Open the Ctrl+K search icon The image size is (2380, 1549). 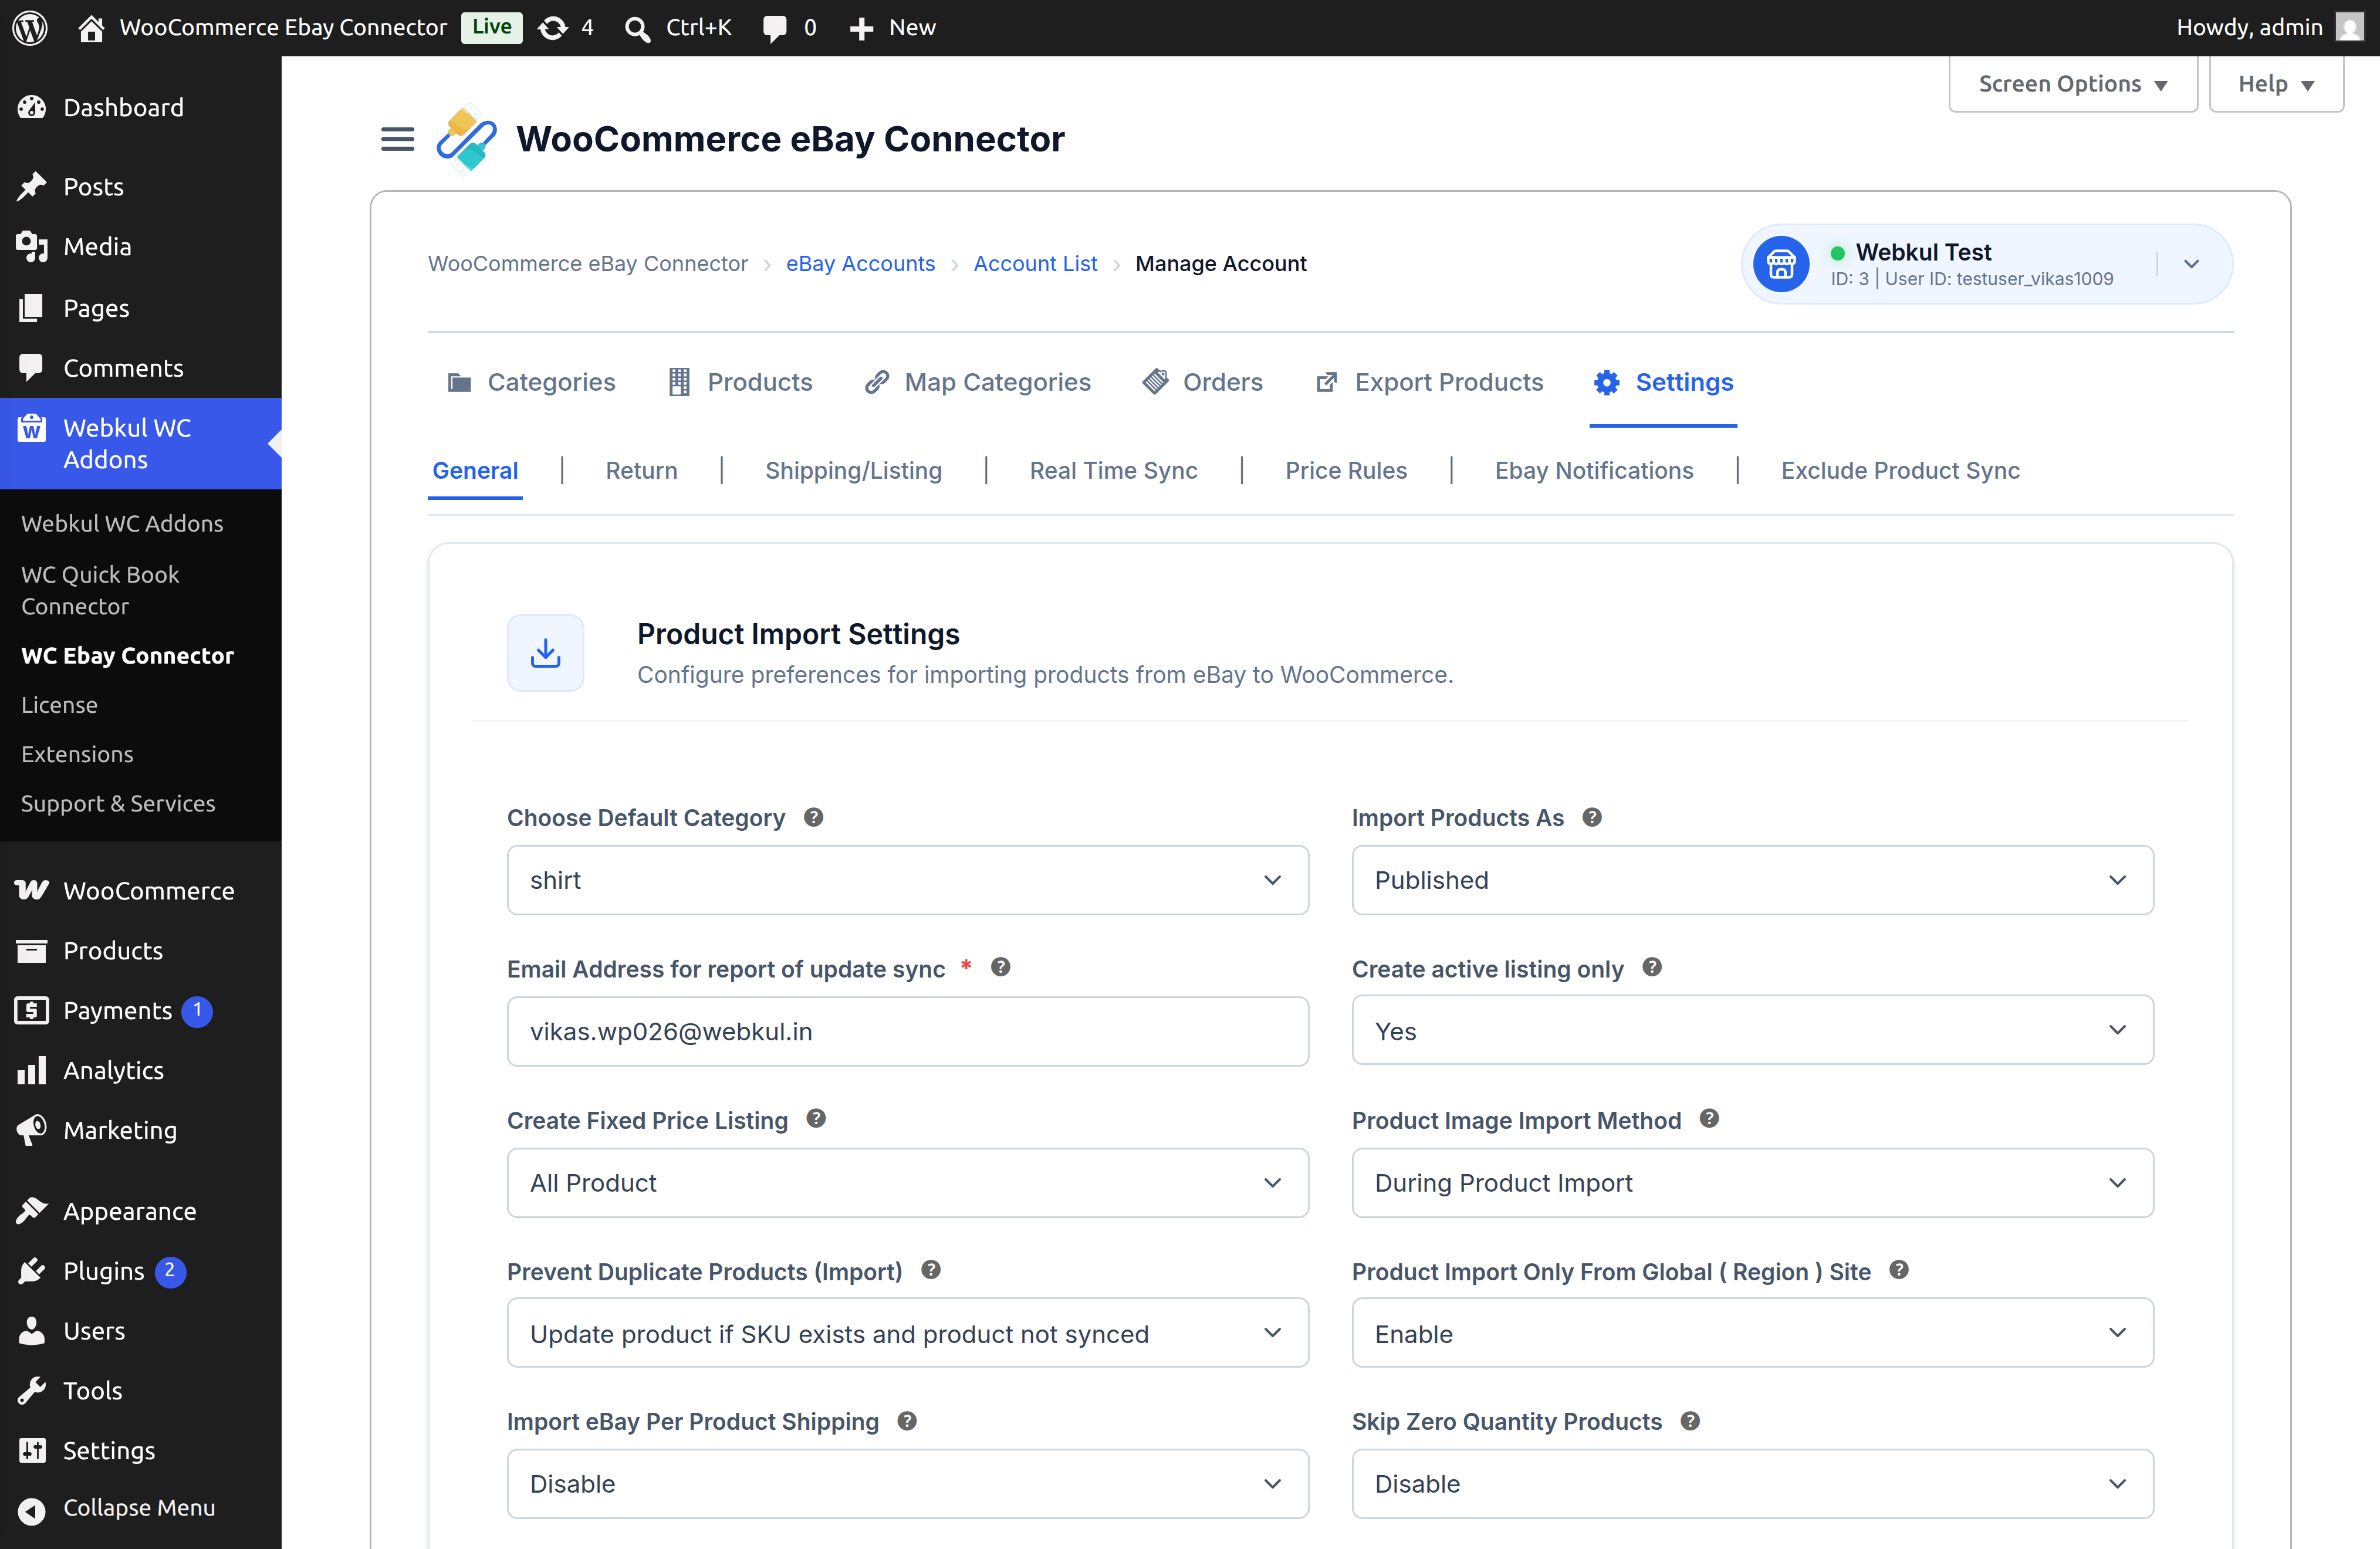[637, 28]
